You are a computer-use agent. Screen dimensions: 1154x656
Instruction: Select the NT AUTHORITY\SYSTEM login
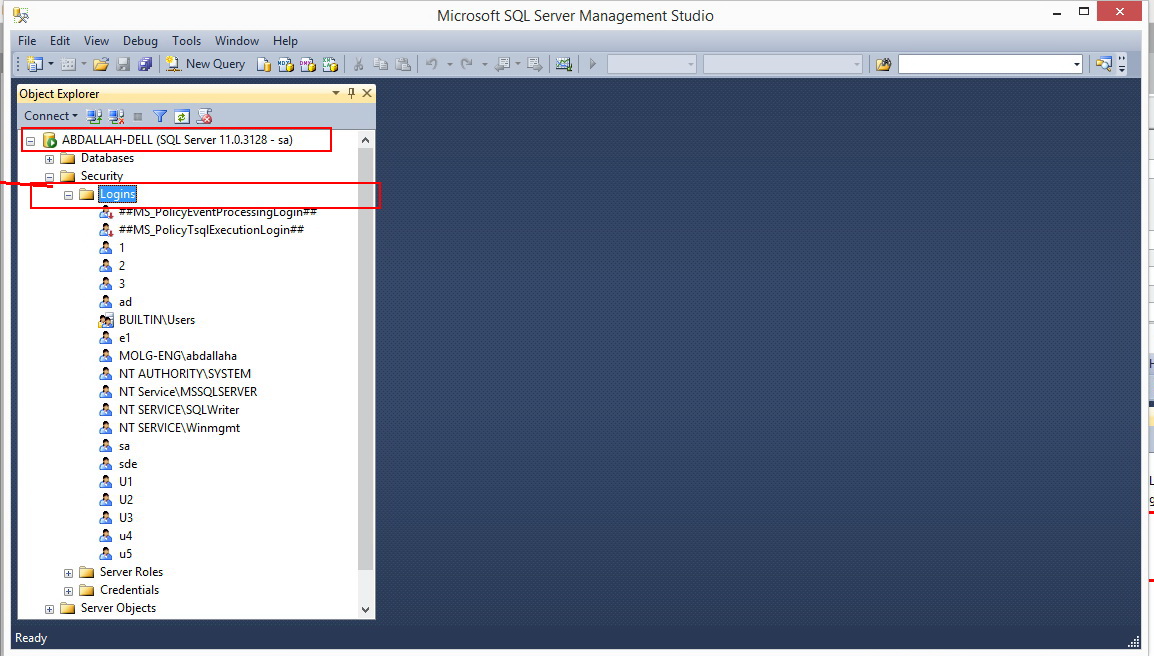click(185, 374)
